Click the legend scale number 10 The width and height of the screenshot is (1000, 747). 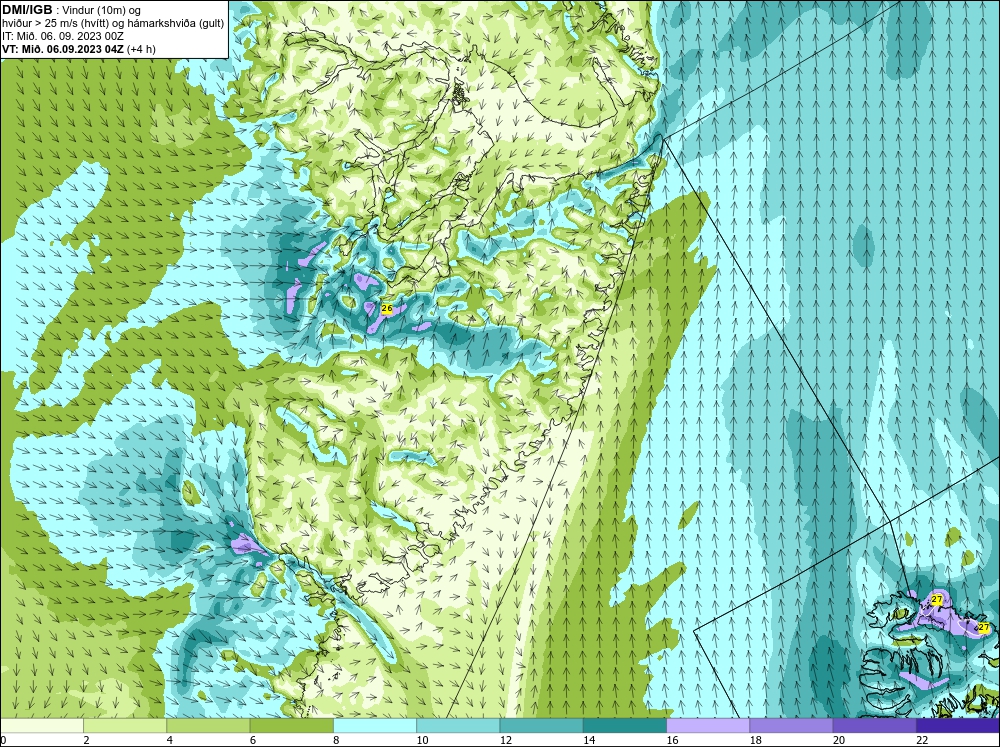(x=422, y=740)
